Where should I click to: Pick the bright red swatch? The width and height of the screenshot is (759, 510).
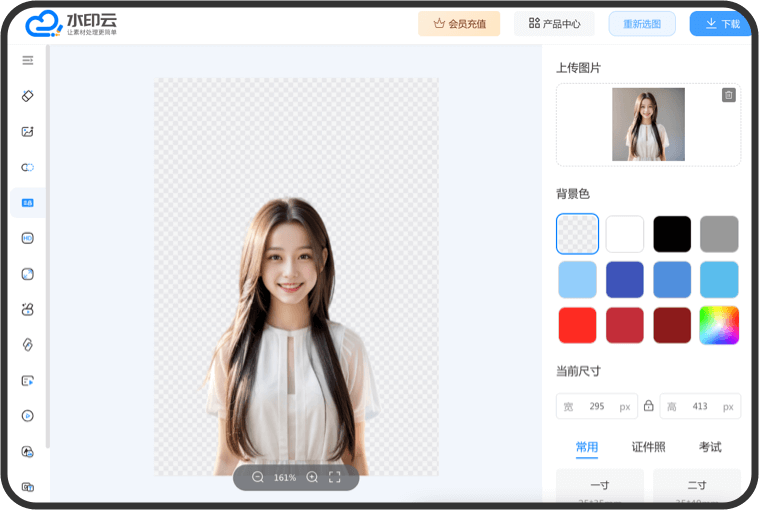577,325
